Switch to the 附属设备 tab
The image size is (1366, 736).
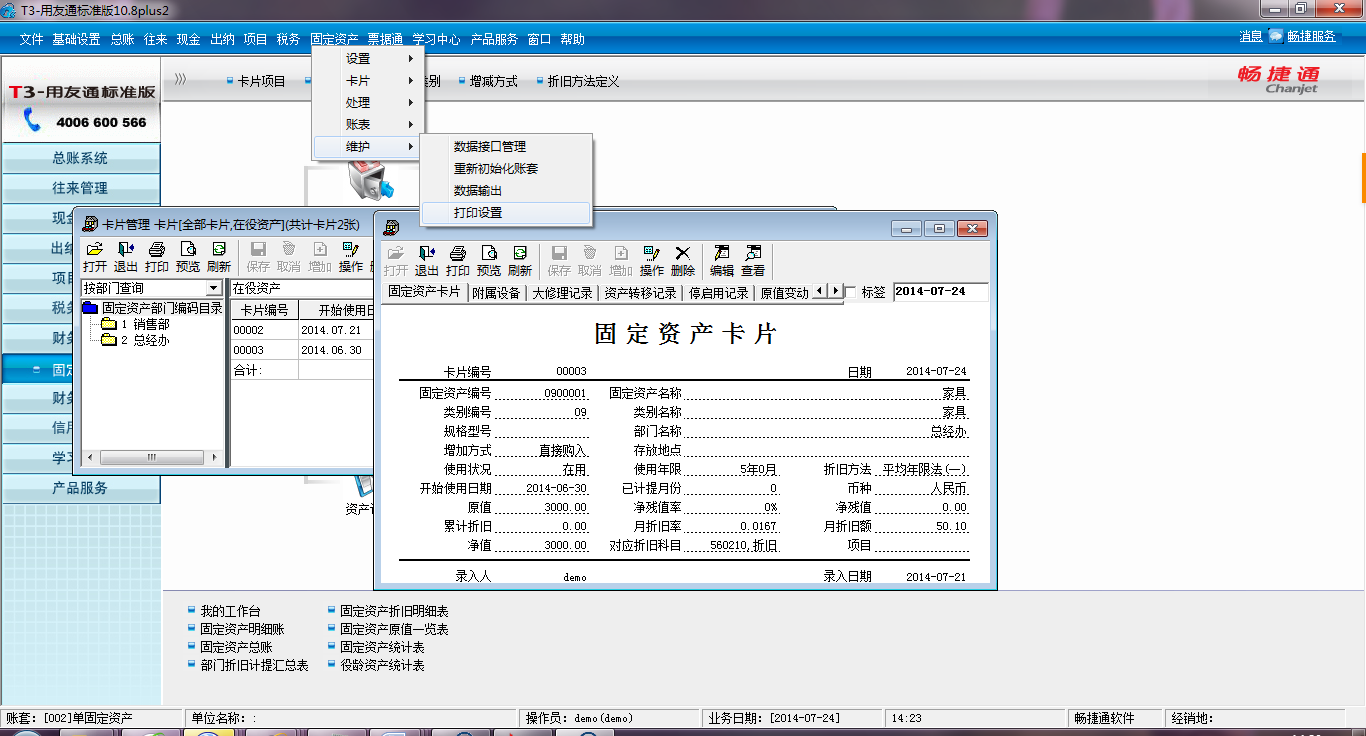point(497,293)
